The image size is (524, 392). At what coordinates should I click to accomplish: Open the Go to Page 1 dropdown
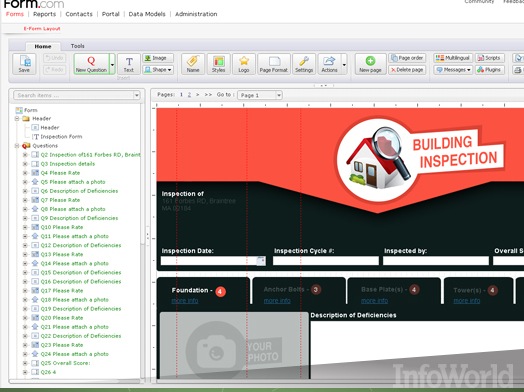(260, 95)
